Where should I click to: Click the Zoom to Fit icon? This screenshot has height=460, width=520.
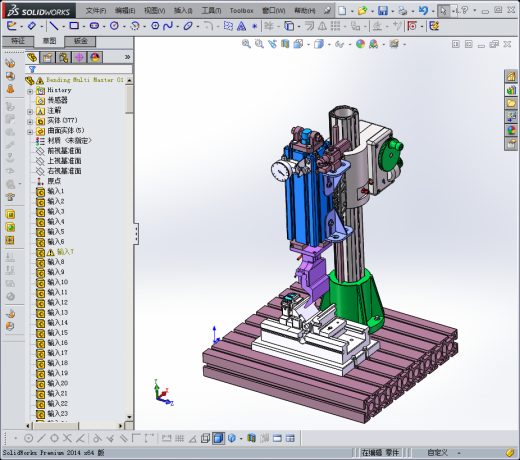pyautogui.click(x=246, y=44)
